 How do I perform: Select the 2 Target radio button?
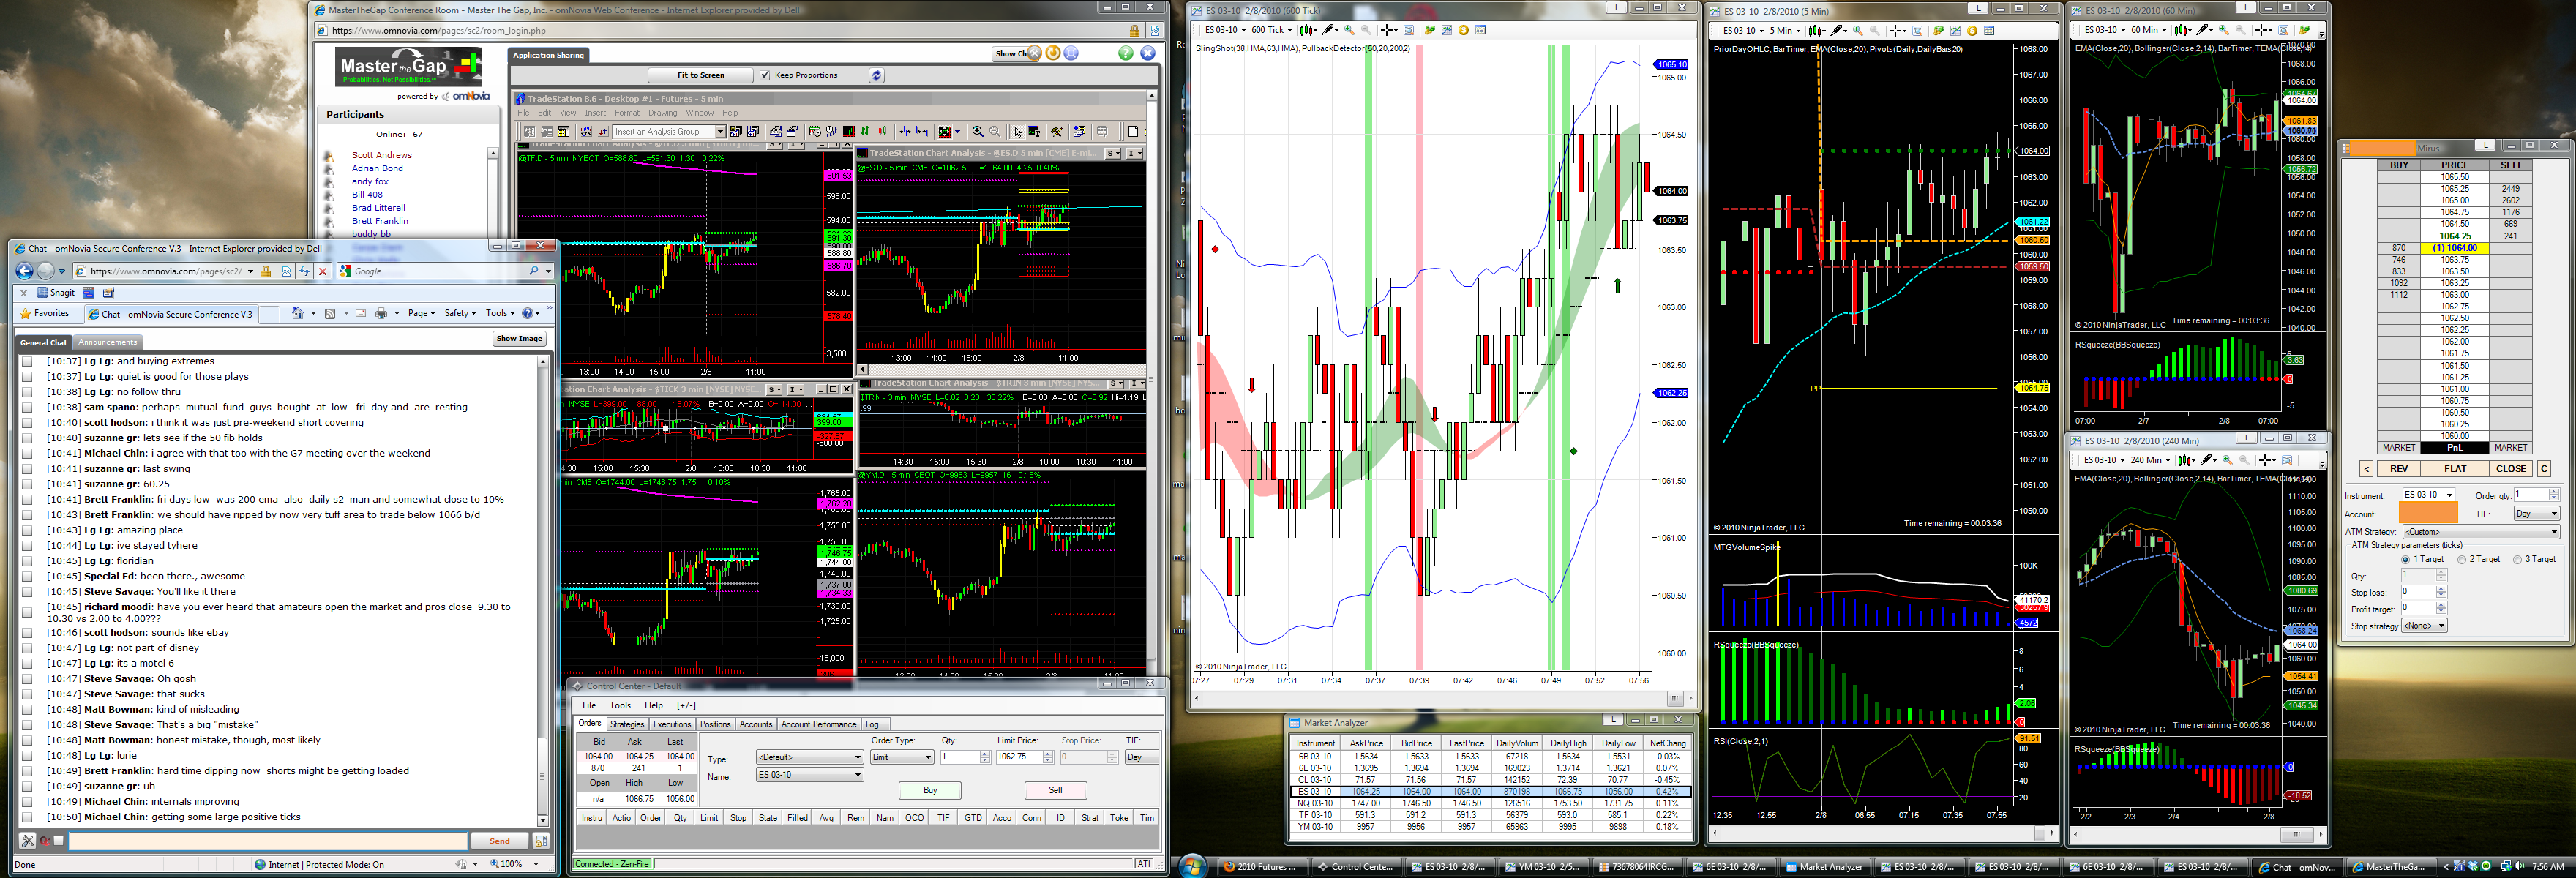pos(2461,559)
